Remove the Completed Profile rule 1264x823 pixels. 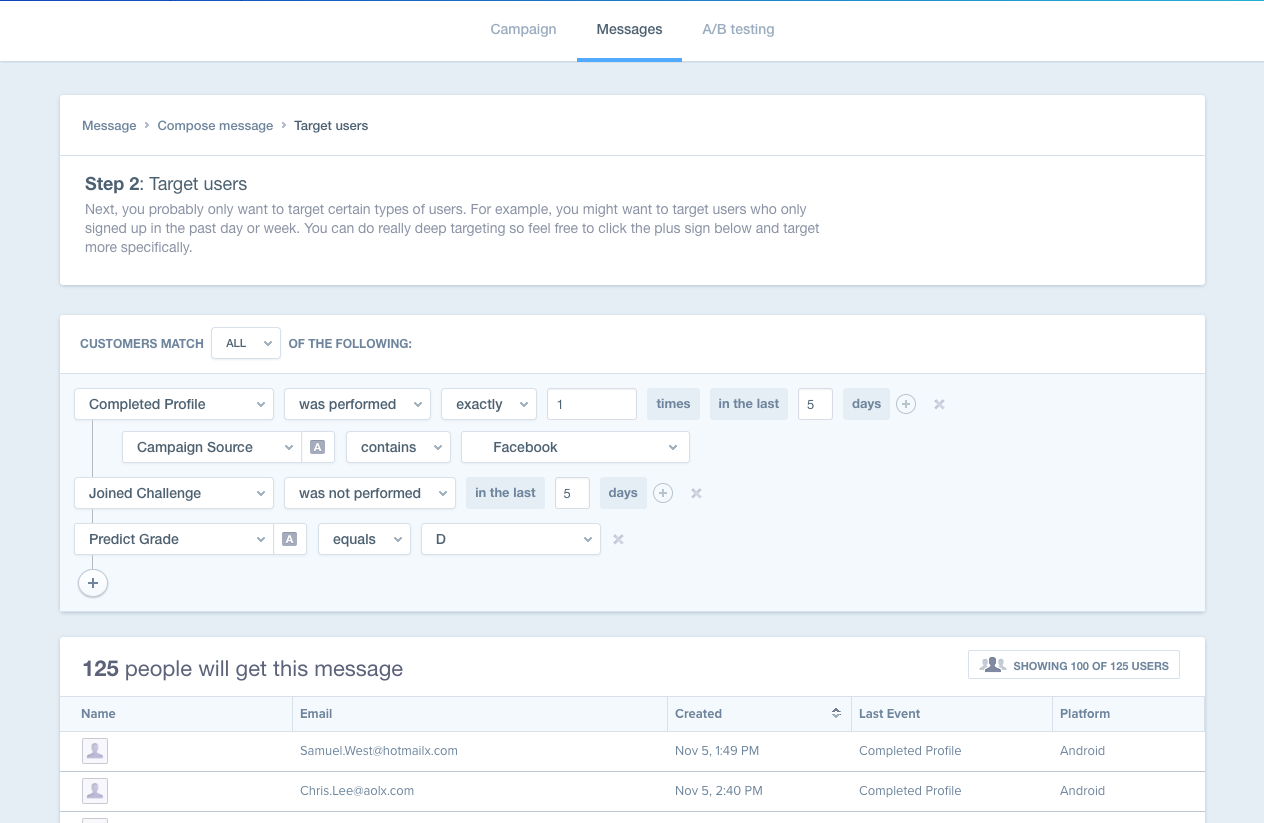[939, 404]
